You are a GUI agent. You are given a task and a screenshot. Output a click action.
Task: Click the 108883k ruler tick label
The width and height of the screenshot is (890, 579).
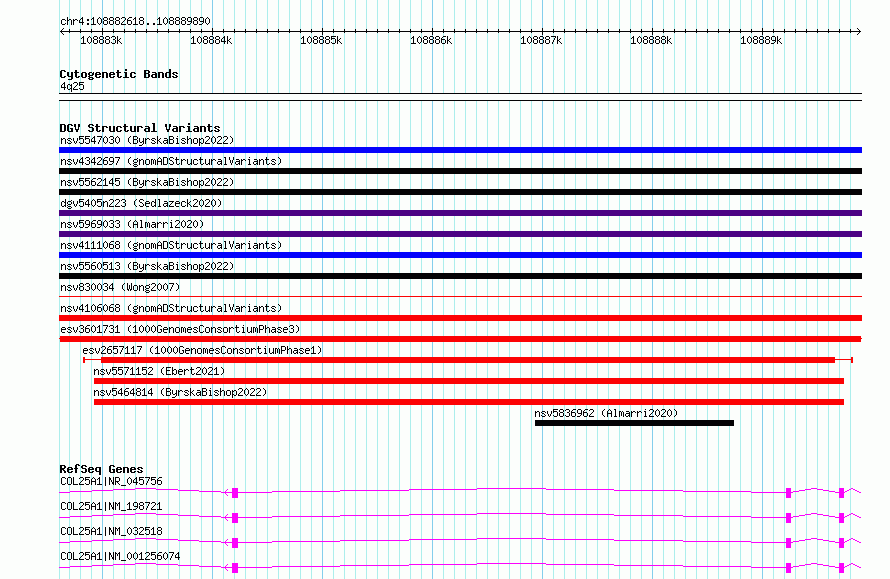pos(101,40)
